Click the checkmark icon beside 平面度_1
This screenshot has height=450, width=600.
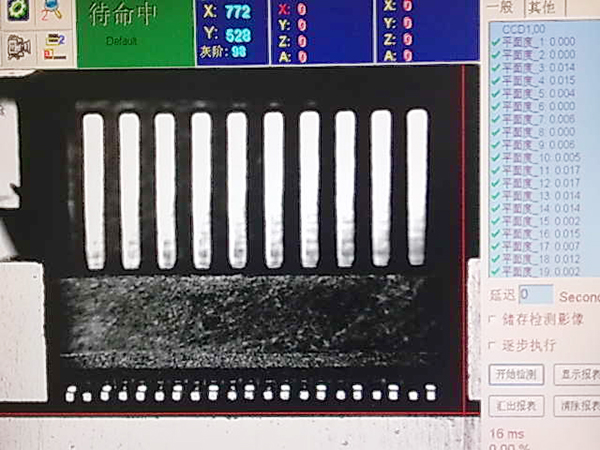tap(495, 42)
